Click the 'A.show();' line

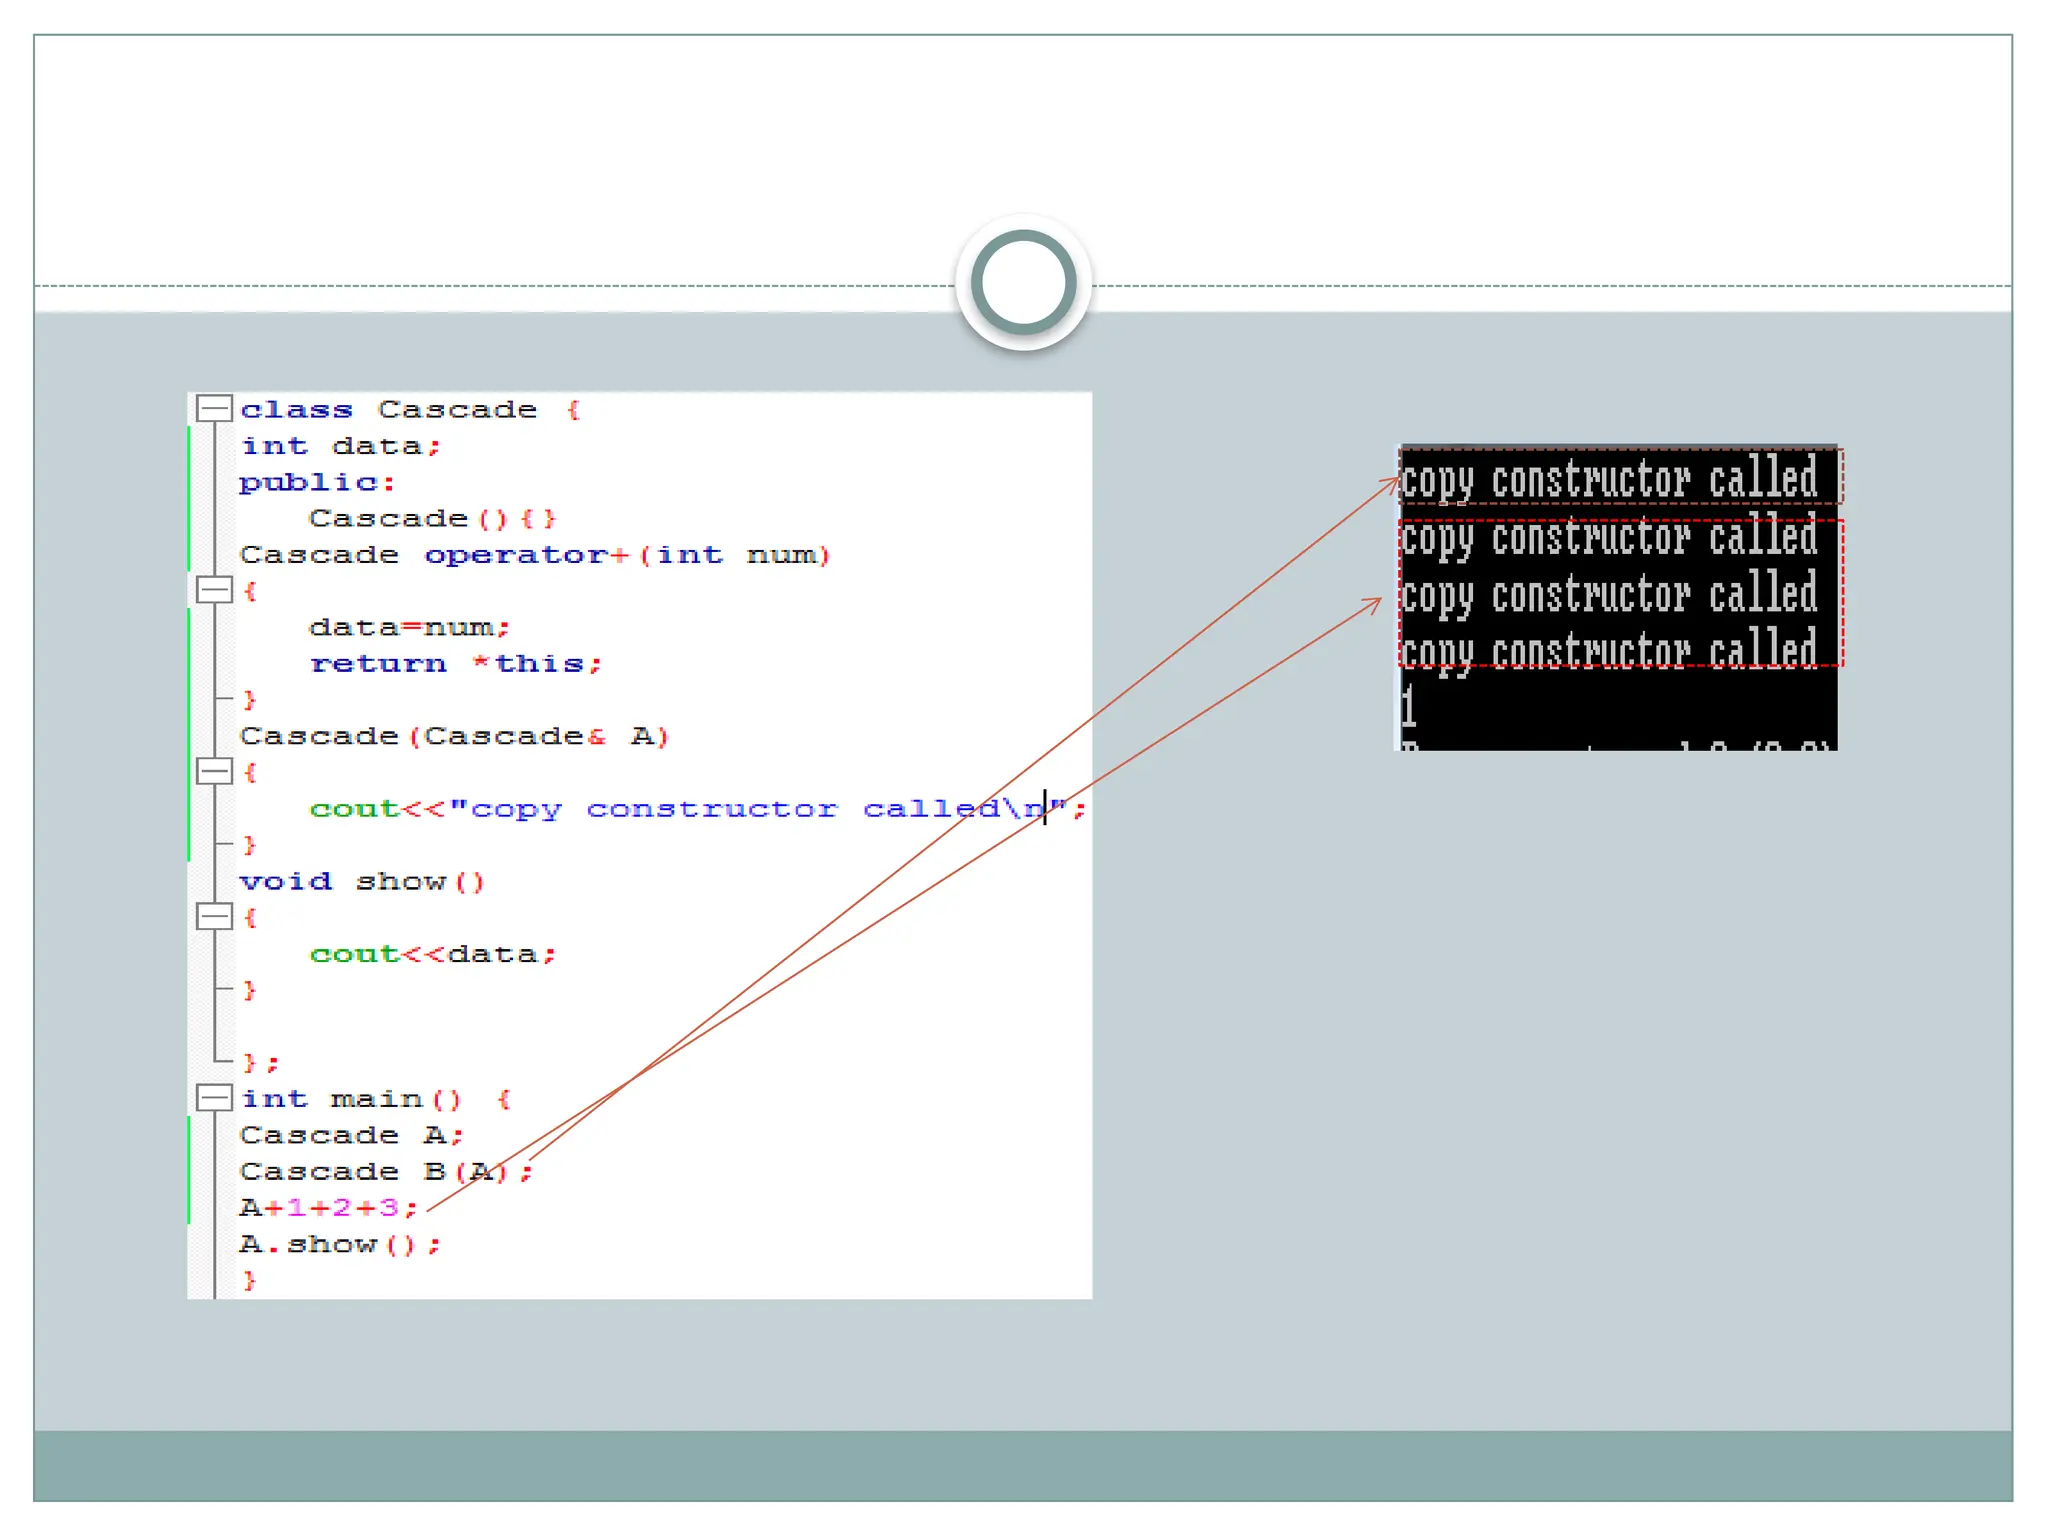click(x=340, y=1244)
